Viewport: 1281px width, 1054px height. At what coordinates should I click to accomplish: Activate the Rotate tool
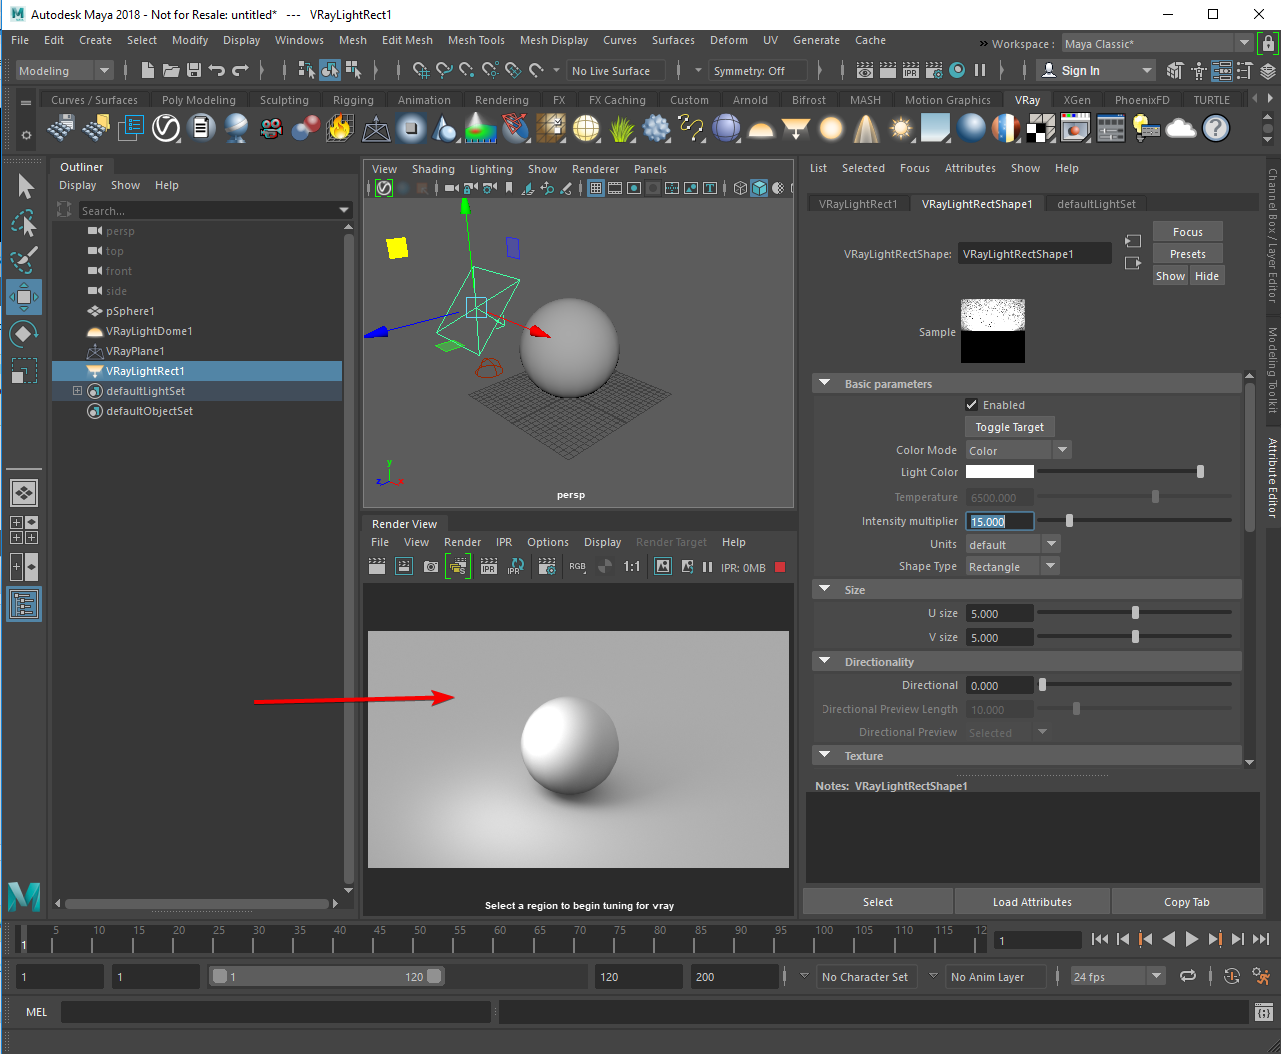click(x=24, y=334)
